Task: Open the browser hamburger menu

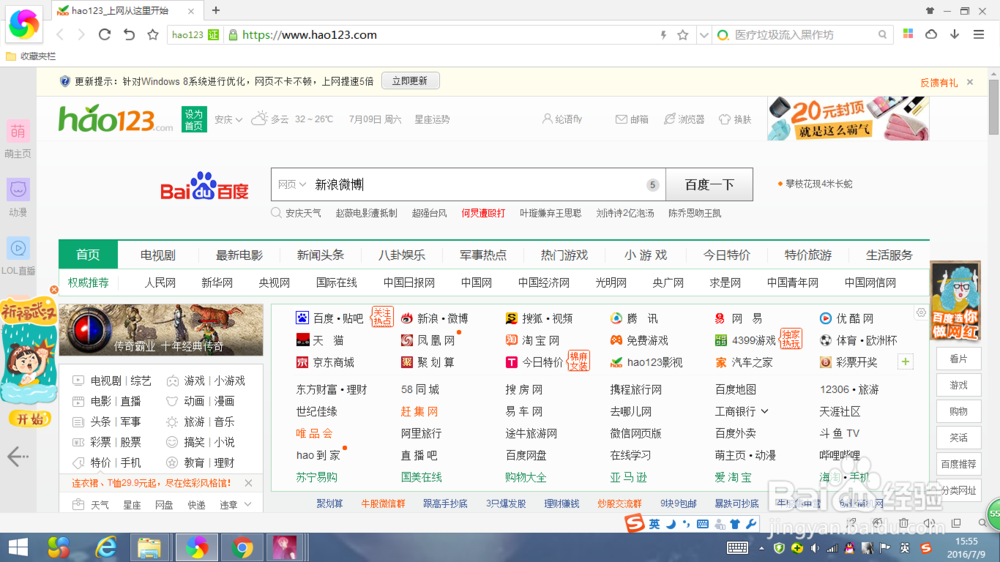Action: tap(978, 34)
